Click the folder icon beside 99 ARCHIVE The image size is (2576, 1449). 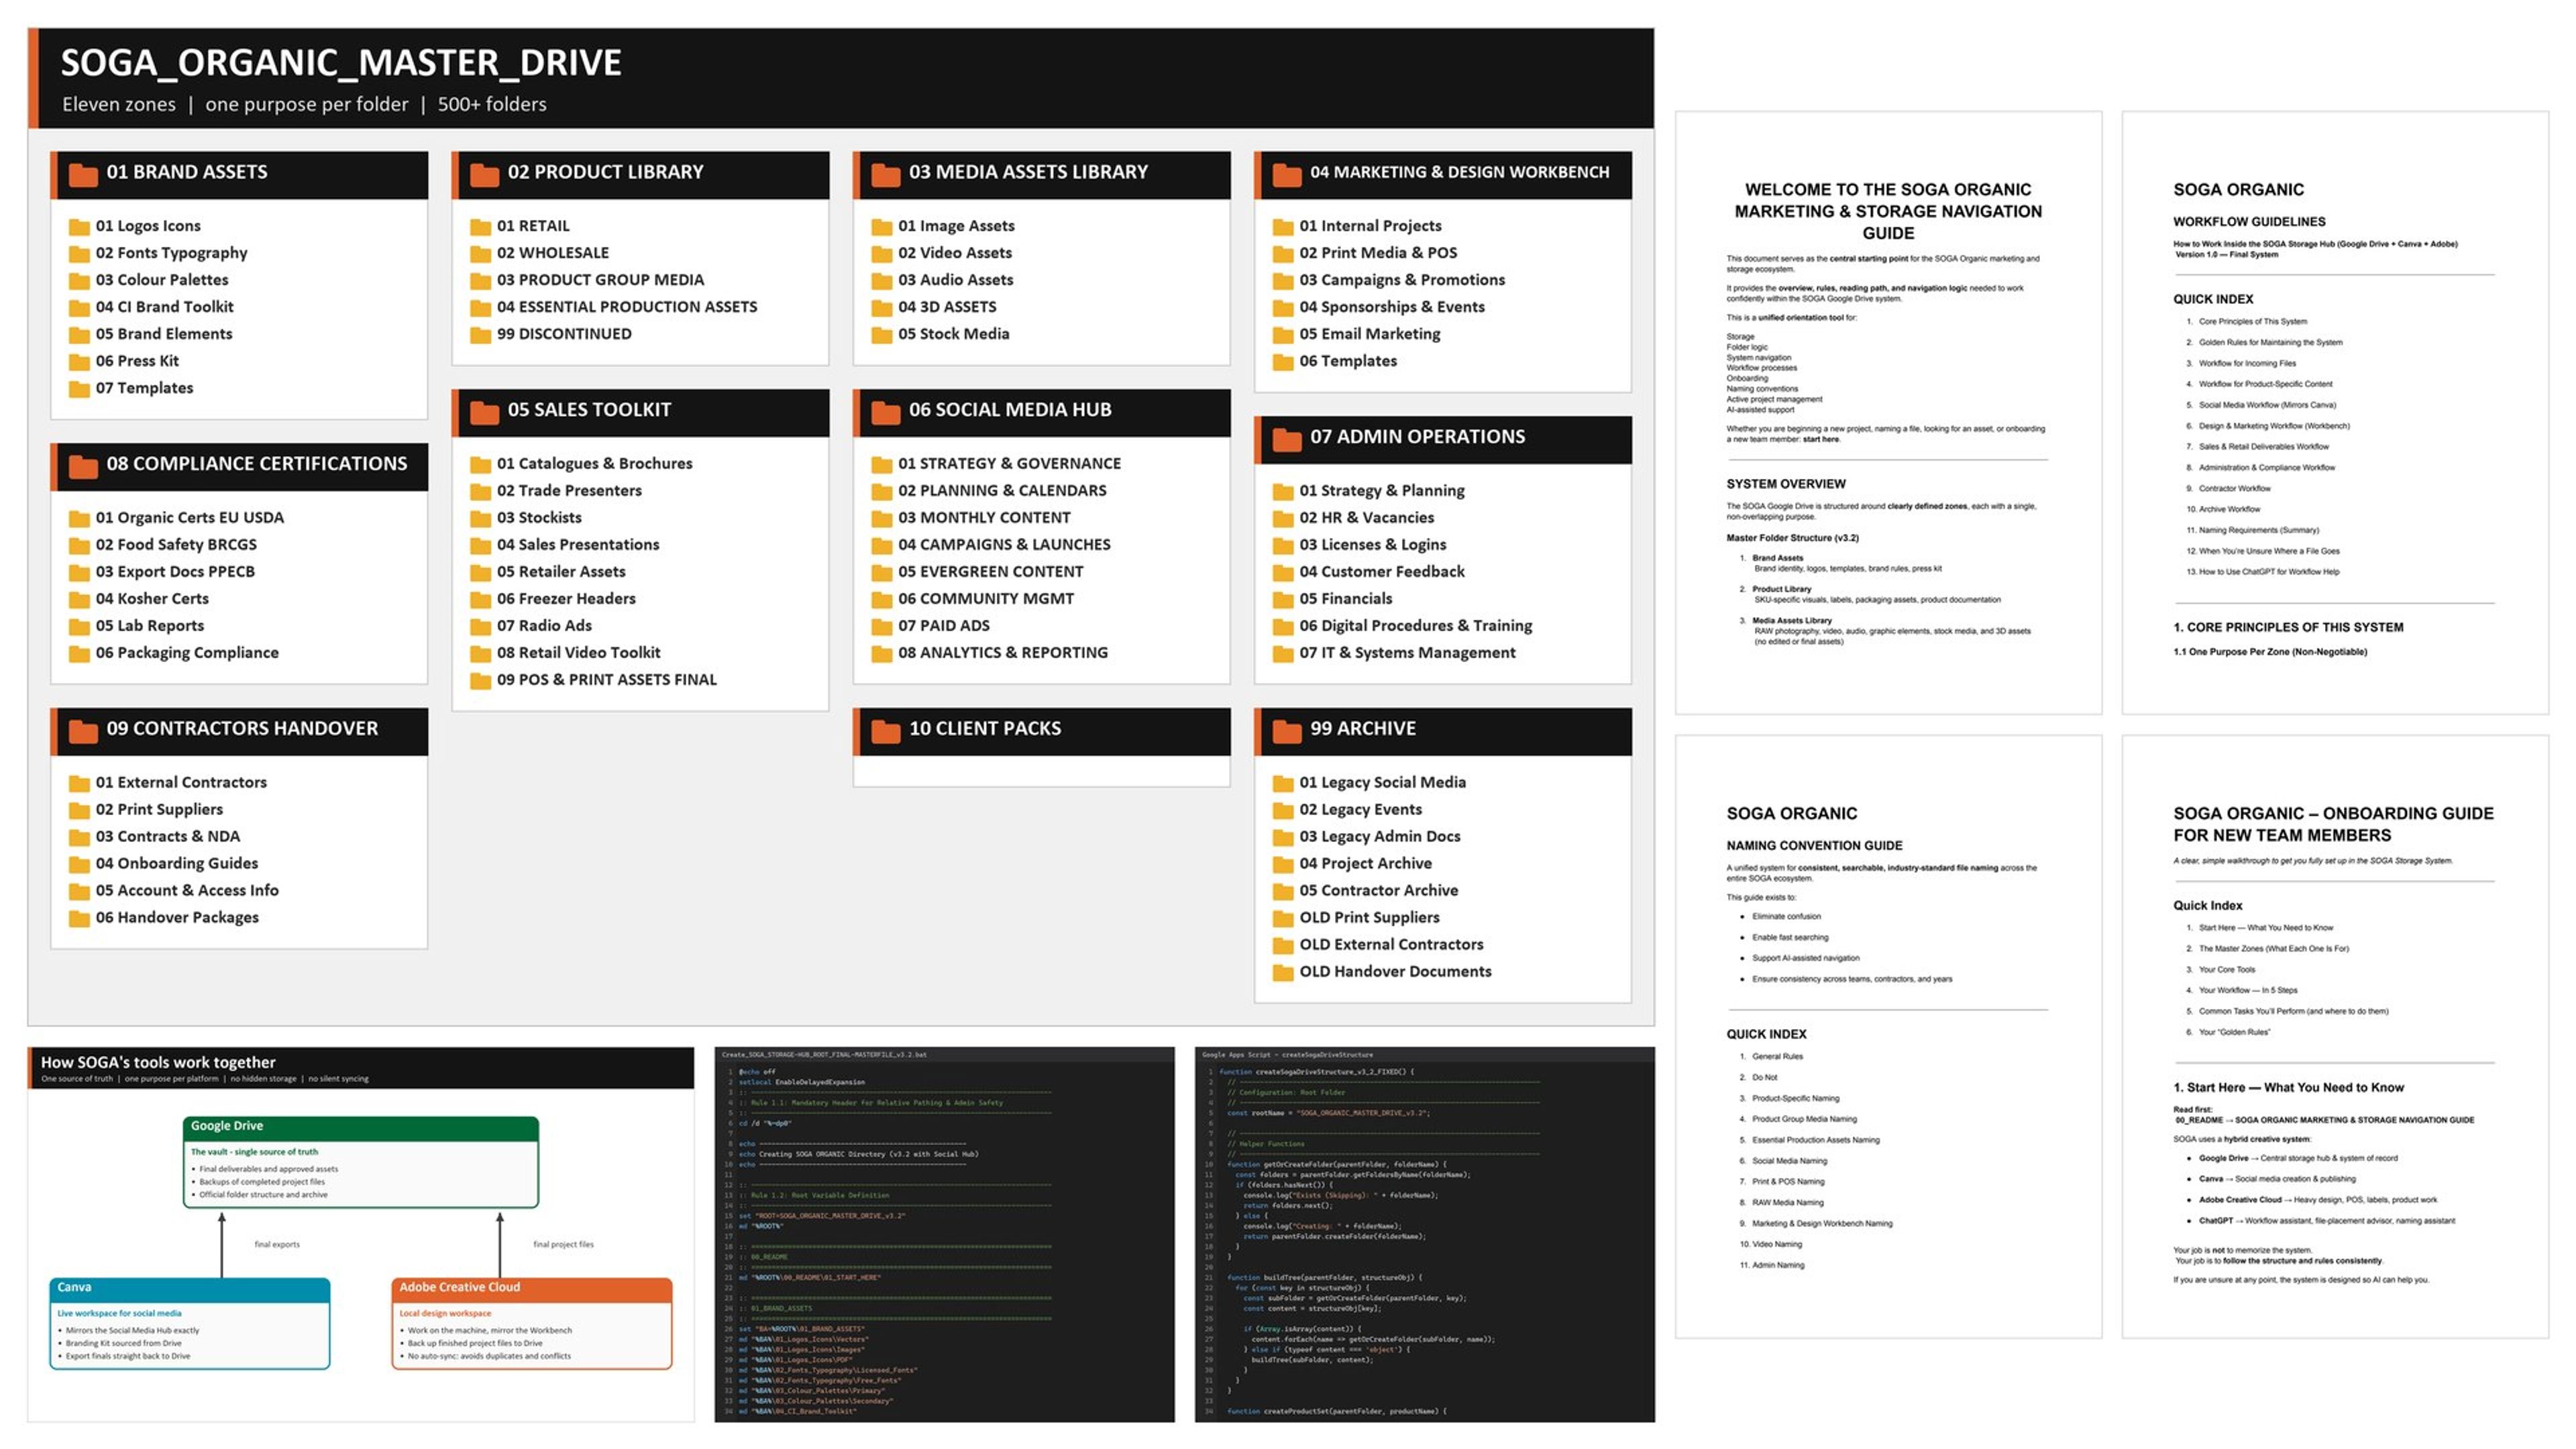(x=1287, y=731)
